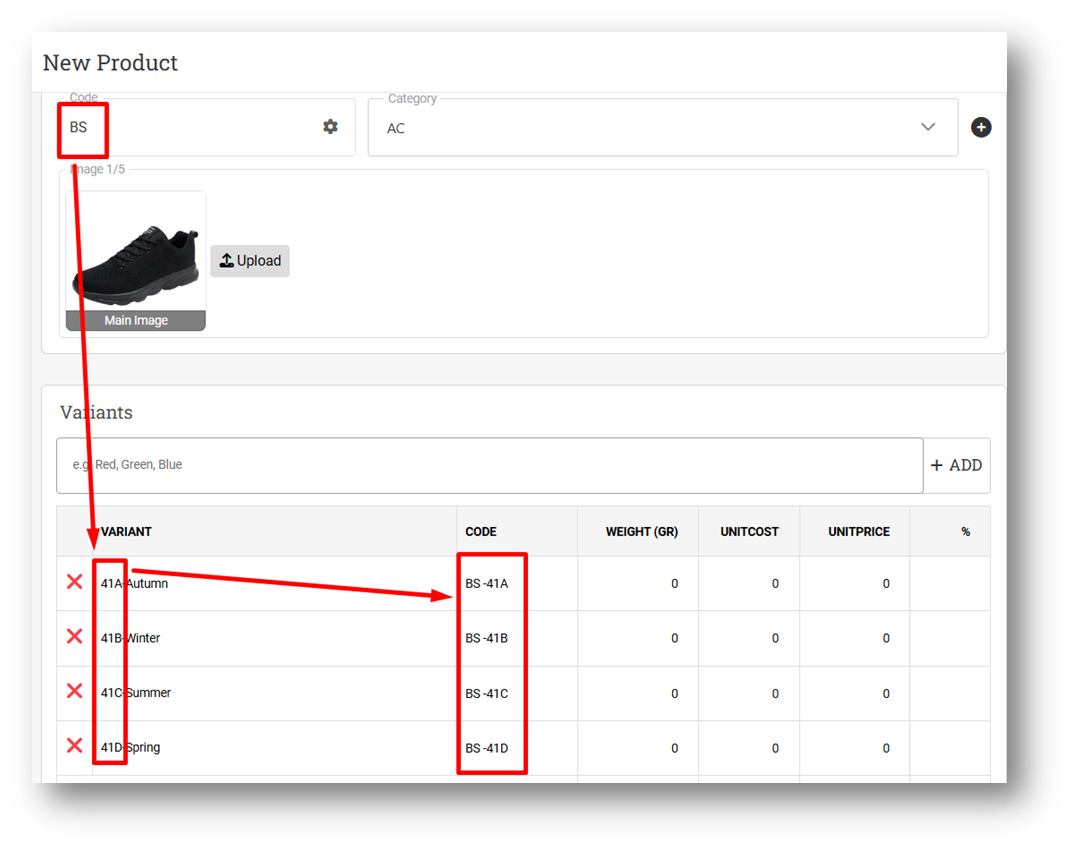Click the unit price in 41A-Autumn row

[886, 583]
